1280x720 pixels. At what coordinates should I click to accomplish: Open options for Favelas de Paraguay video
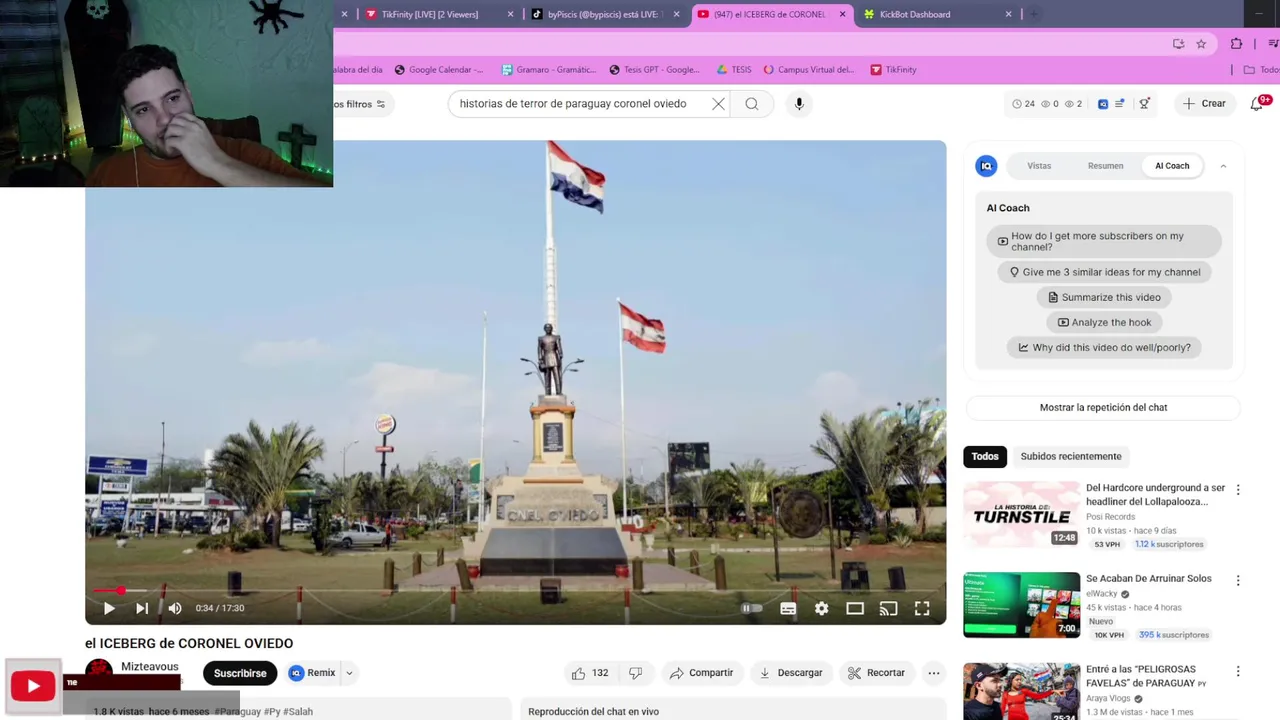[1238, 672]
